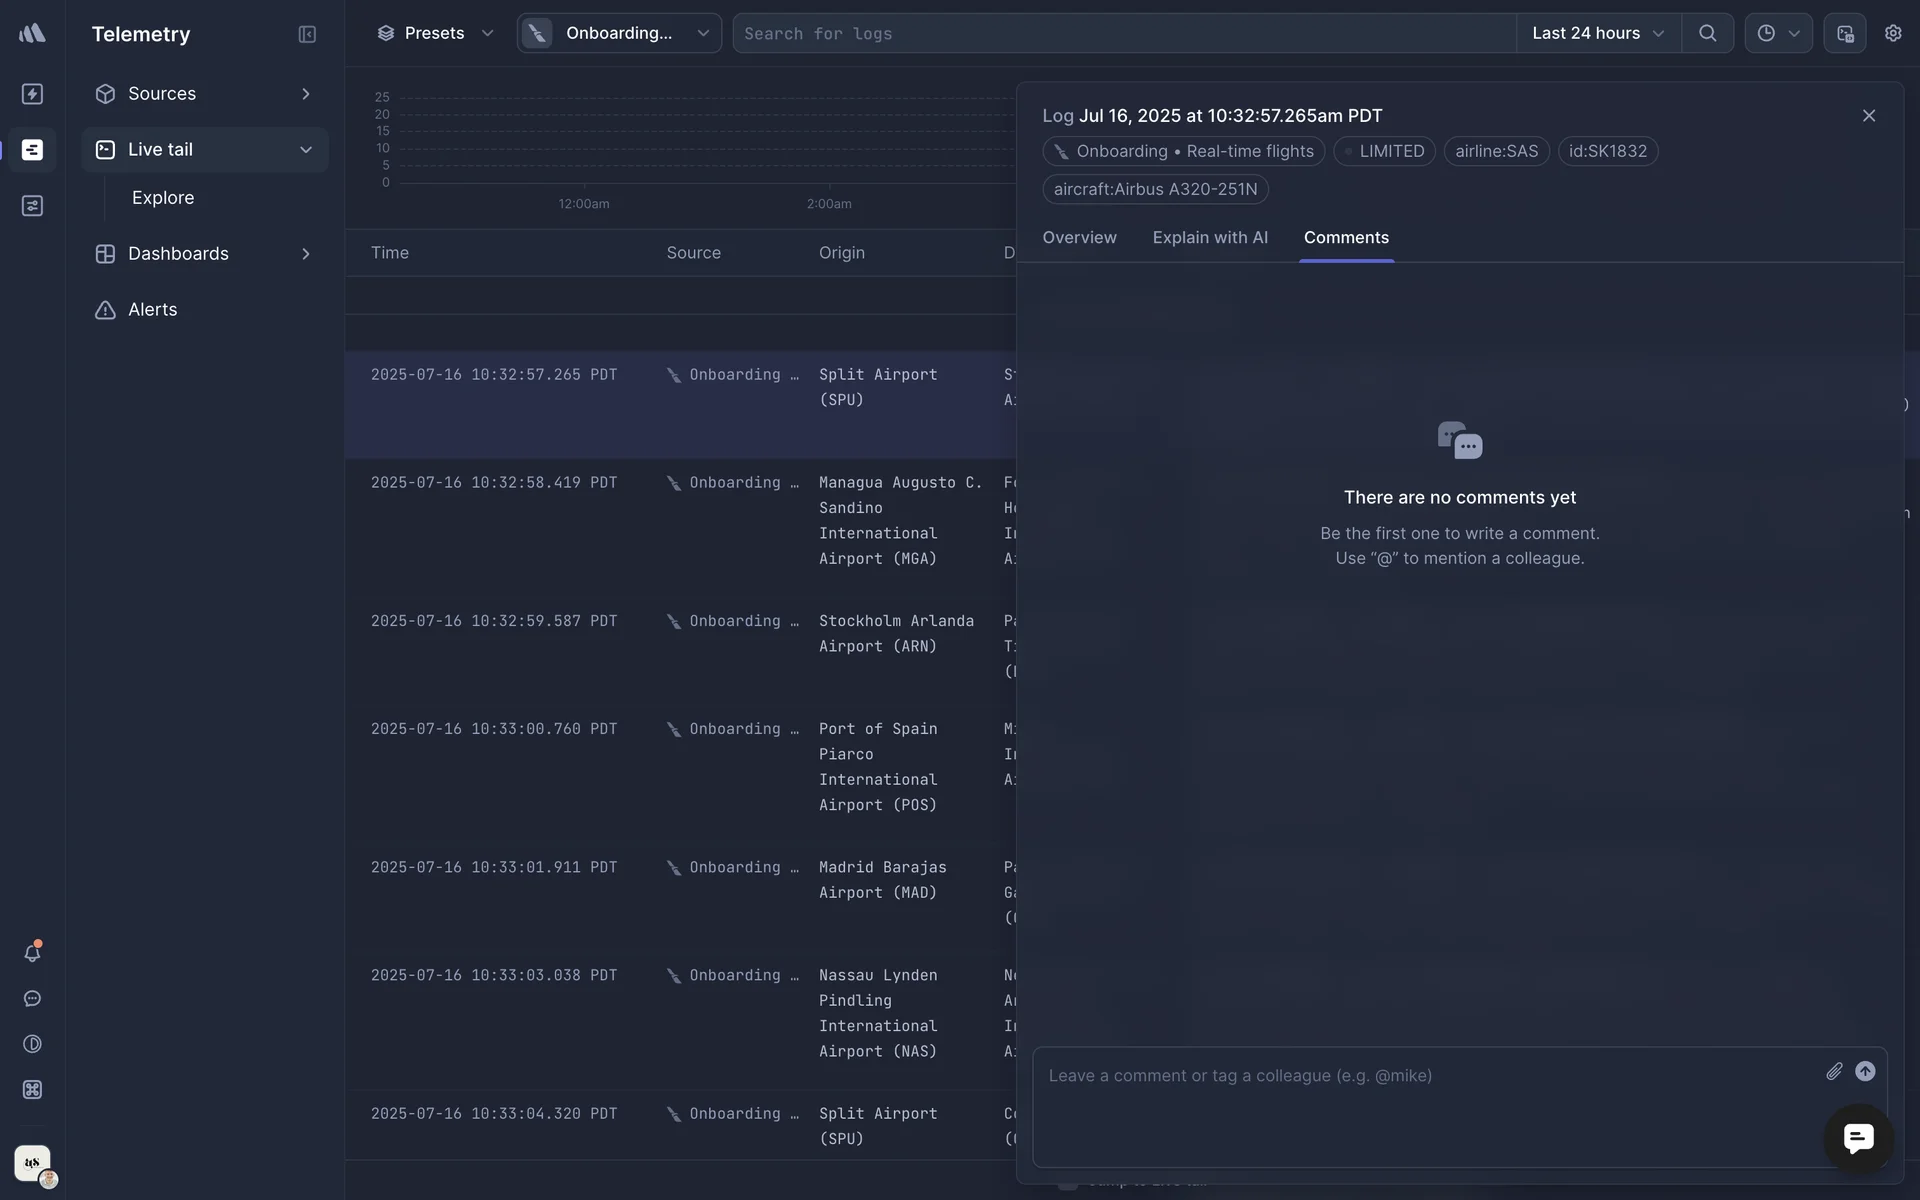Go to Explore under Live tail
The image size is (1920, 1200).
(x=163, y=198)
